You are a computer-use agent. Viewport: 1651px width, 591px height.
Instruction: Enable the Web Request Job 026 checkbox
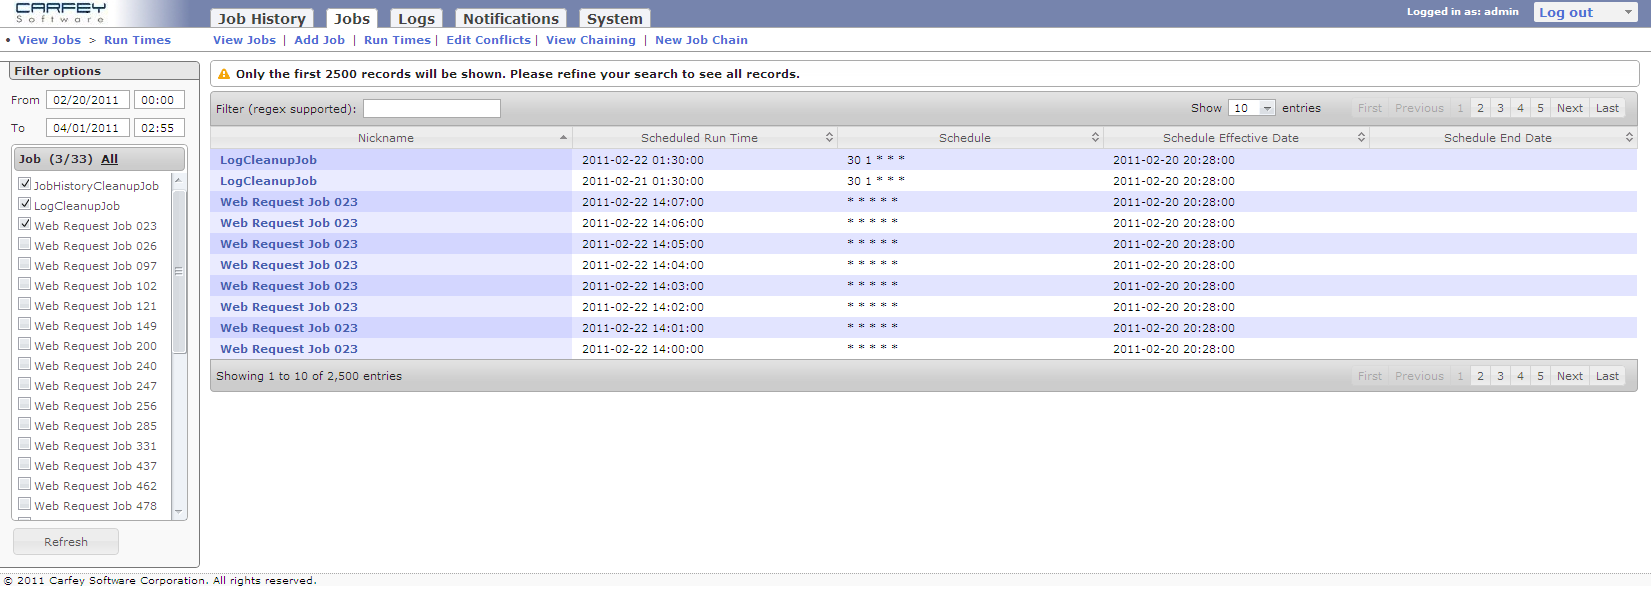coord(25,244)
